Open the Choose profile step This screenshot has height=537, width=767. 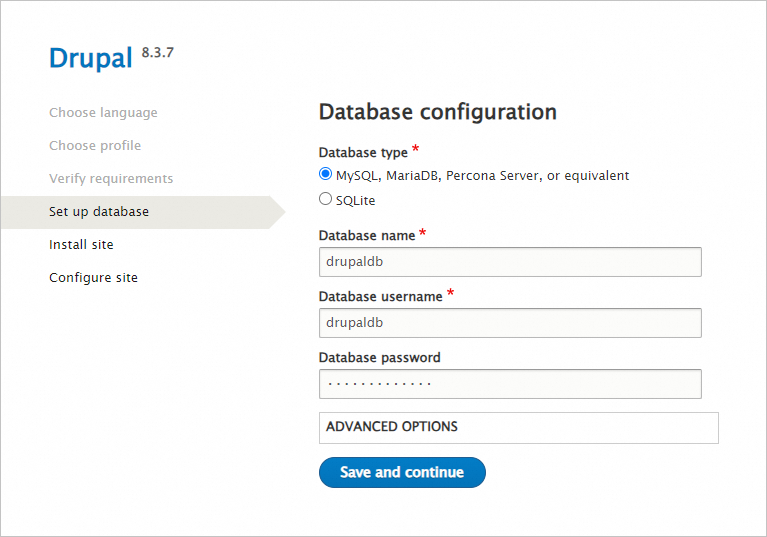95,146
